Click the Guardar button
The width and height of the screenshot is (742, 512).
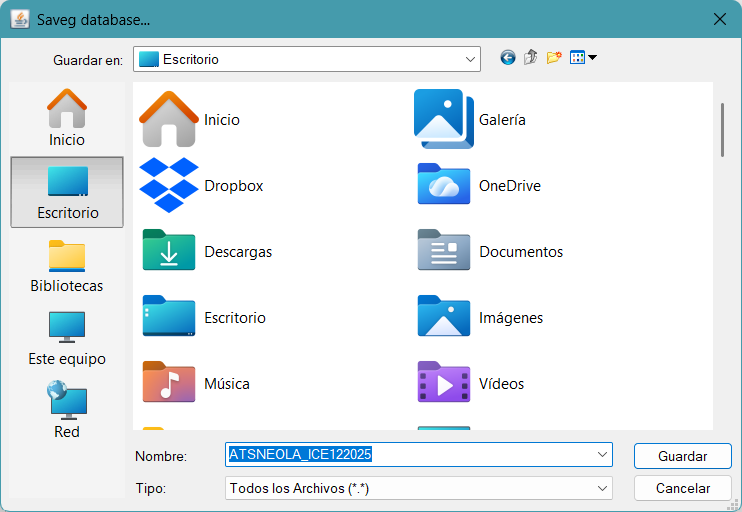click(682, 456)
